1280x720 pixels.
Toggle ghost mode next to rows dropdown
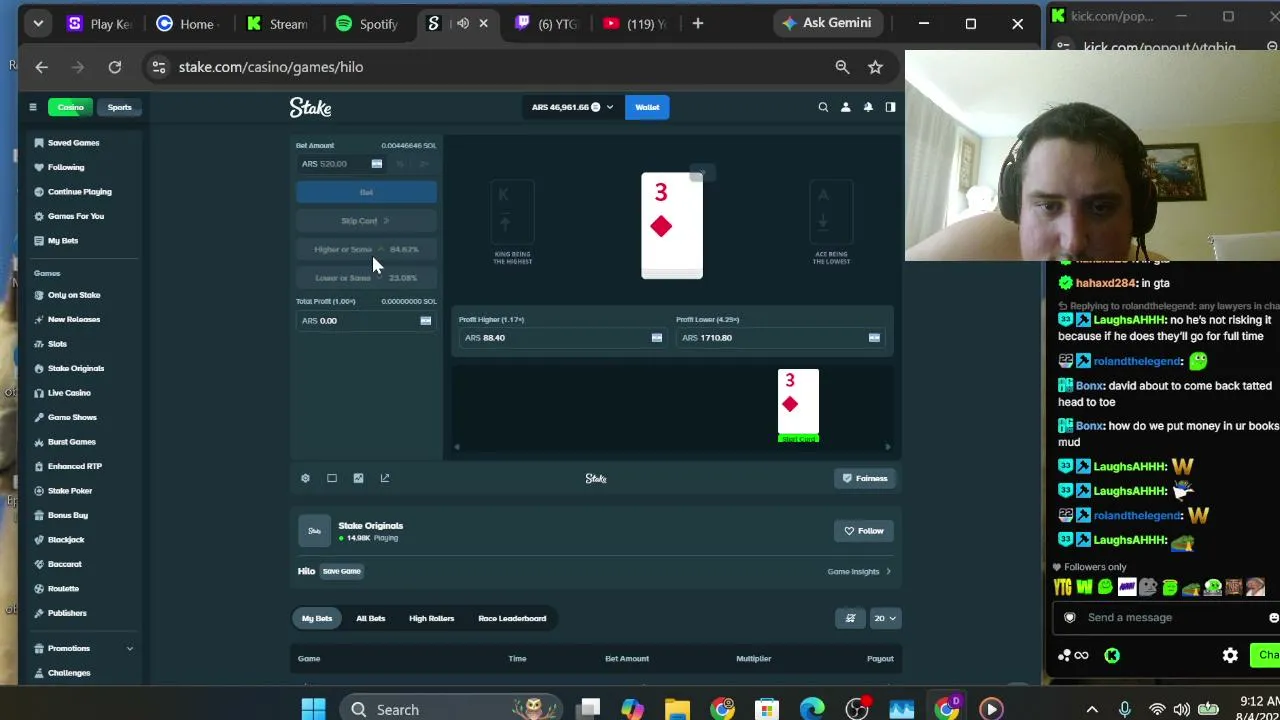point(850,618)
